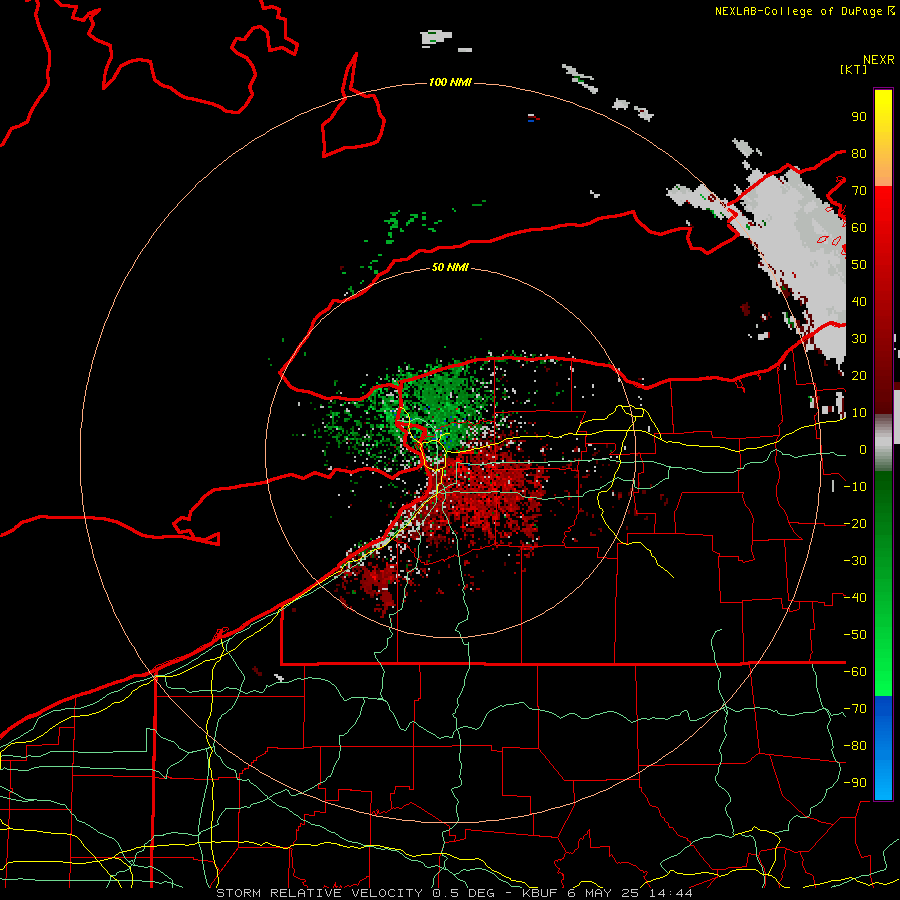Pick the gray zero-velocity segment of the scale

click(x=883, y=443)
